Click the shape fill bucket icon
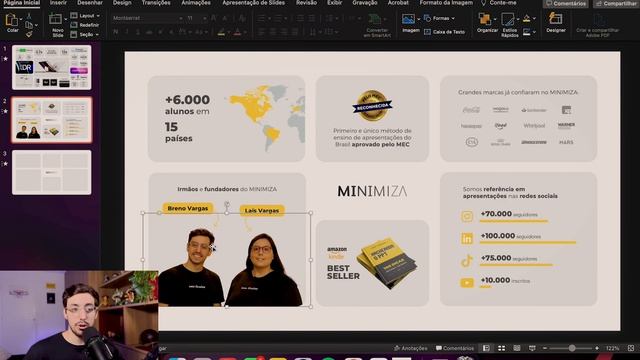 point(527,19)
